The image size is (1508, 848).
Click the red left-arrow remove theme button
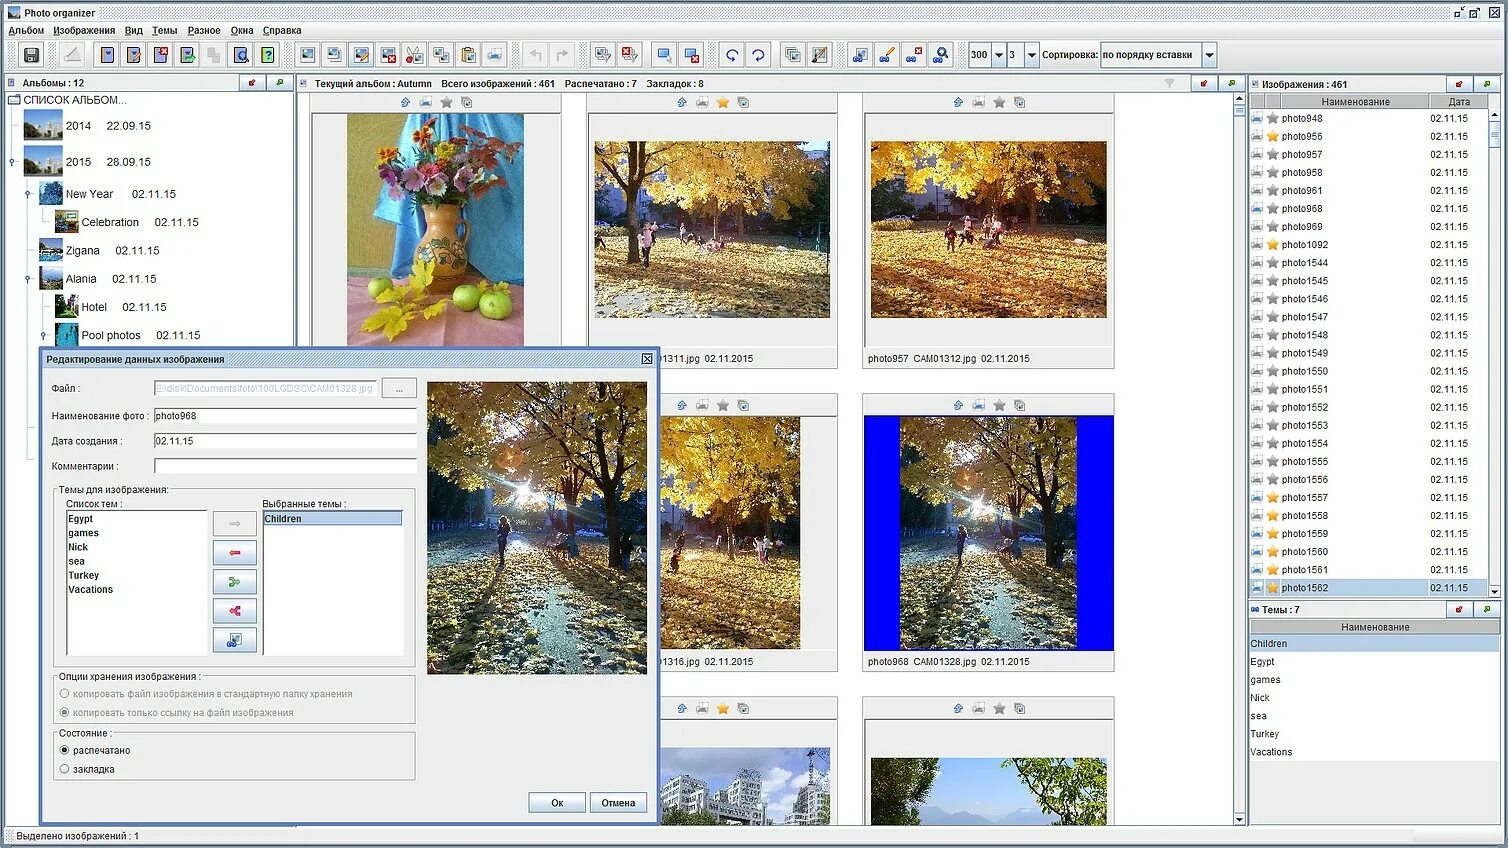coord(235,552)
